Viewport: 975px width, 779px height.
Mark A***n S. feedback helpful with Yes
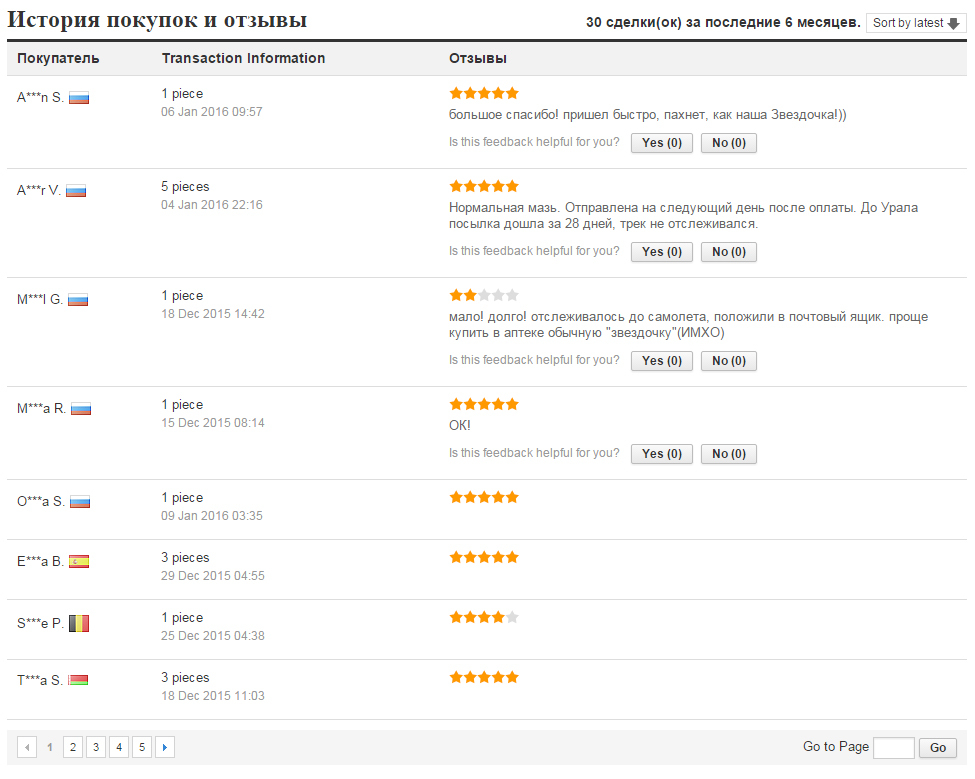point(662,143)
